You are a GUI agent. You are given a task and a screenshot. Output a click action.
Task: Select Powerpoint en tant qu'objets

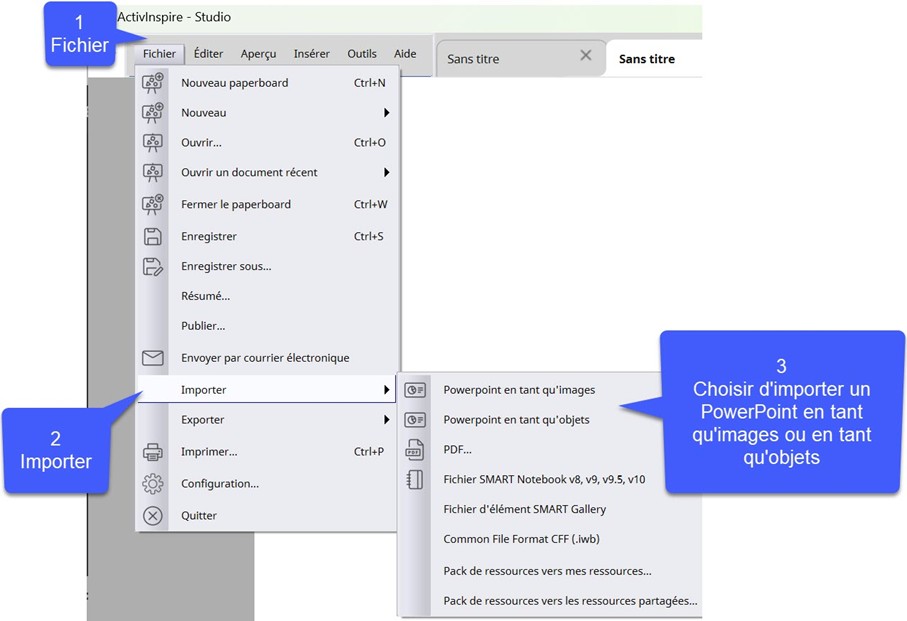(x=516, y=420)
